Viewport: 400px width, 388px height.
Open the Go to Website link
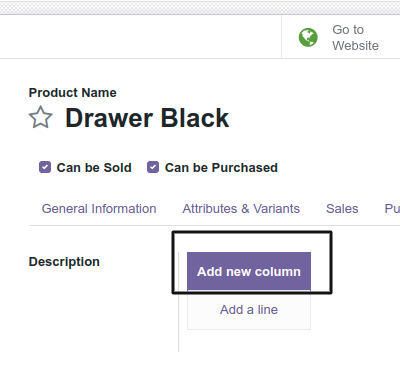point(355,37)
